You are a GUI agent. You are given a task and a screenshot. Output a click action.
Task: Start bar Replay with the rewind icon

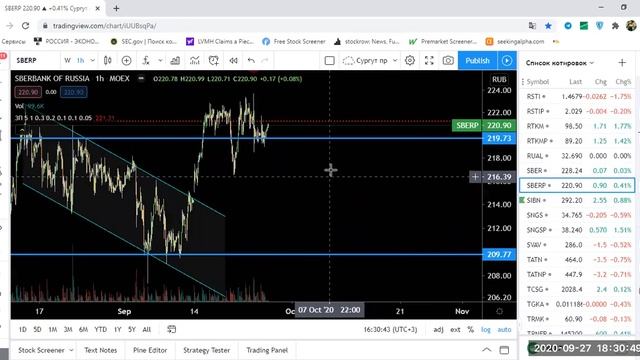pyautogui.click(x=233, y=60)
